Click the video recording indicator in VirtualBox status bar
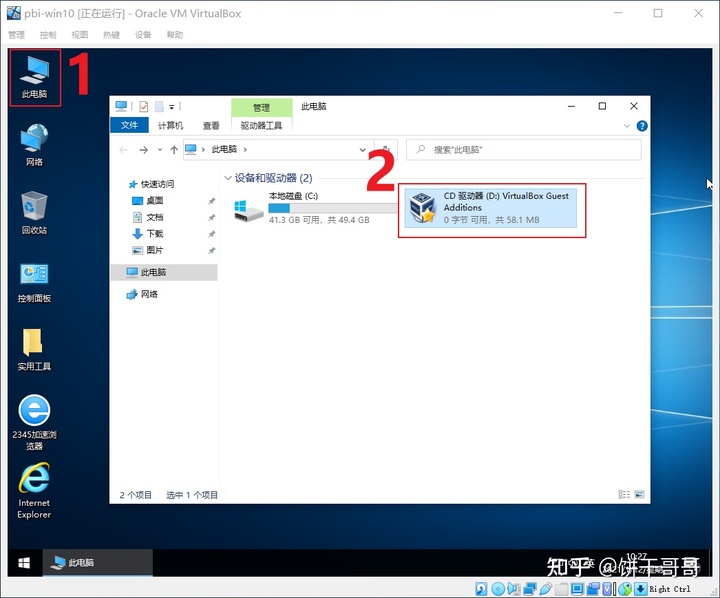The height and width of the screenshot is (598, 720). 593,589
